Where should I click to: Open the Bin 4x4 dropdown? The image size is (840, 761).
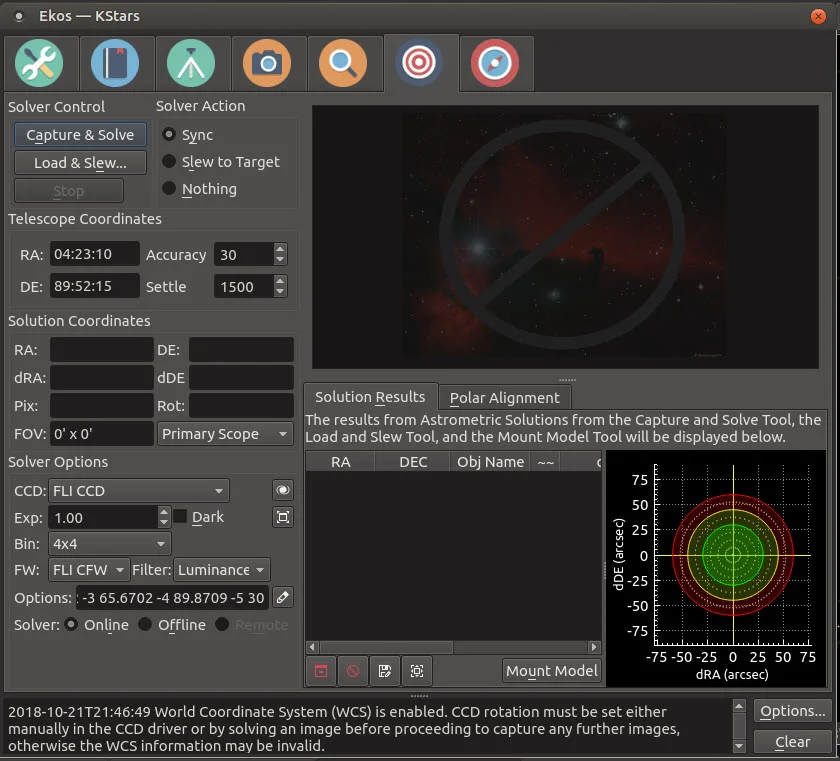click(110, 544)
